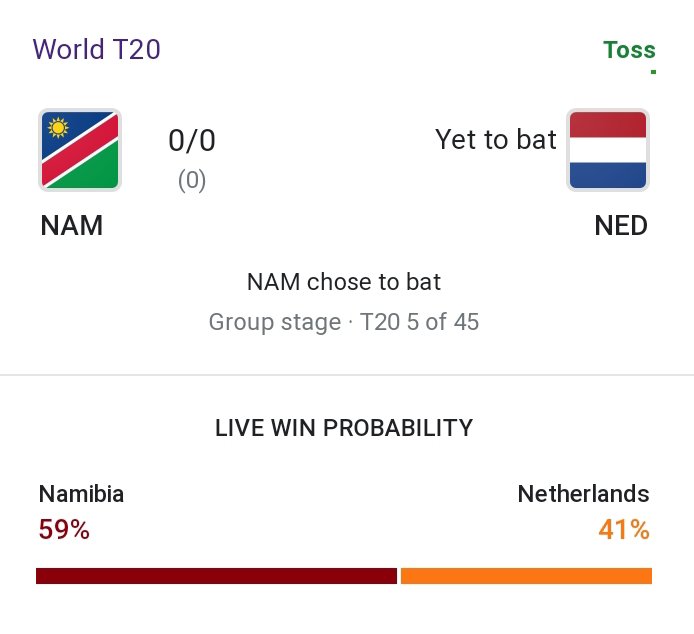Click the (0) overs count
694x634 pixels.
point(192,181)
